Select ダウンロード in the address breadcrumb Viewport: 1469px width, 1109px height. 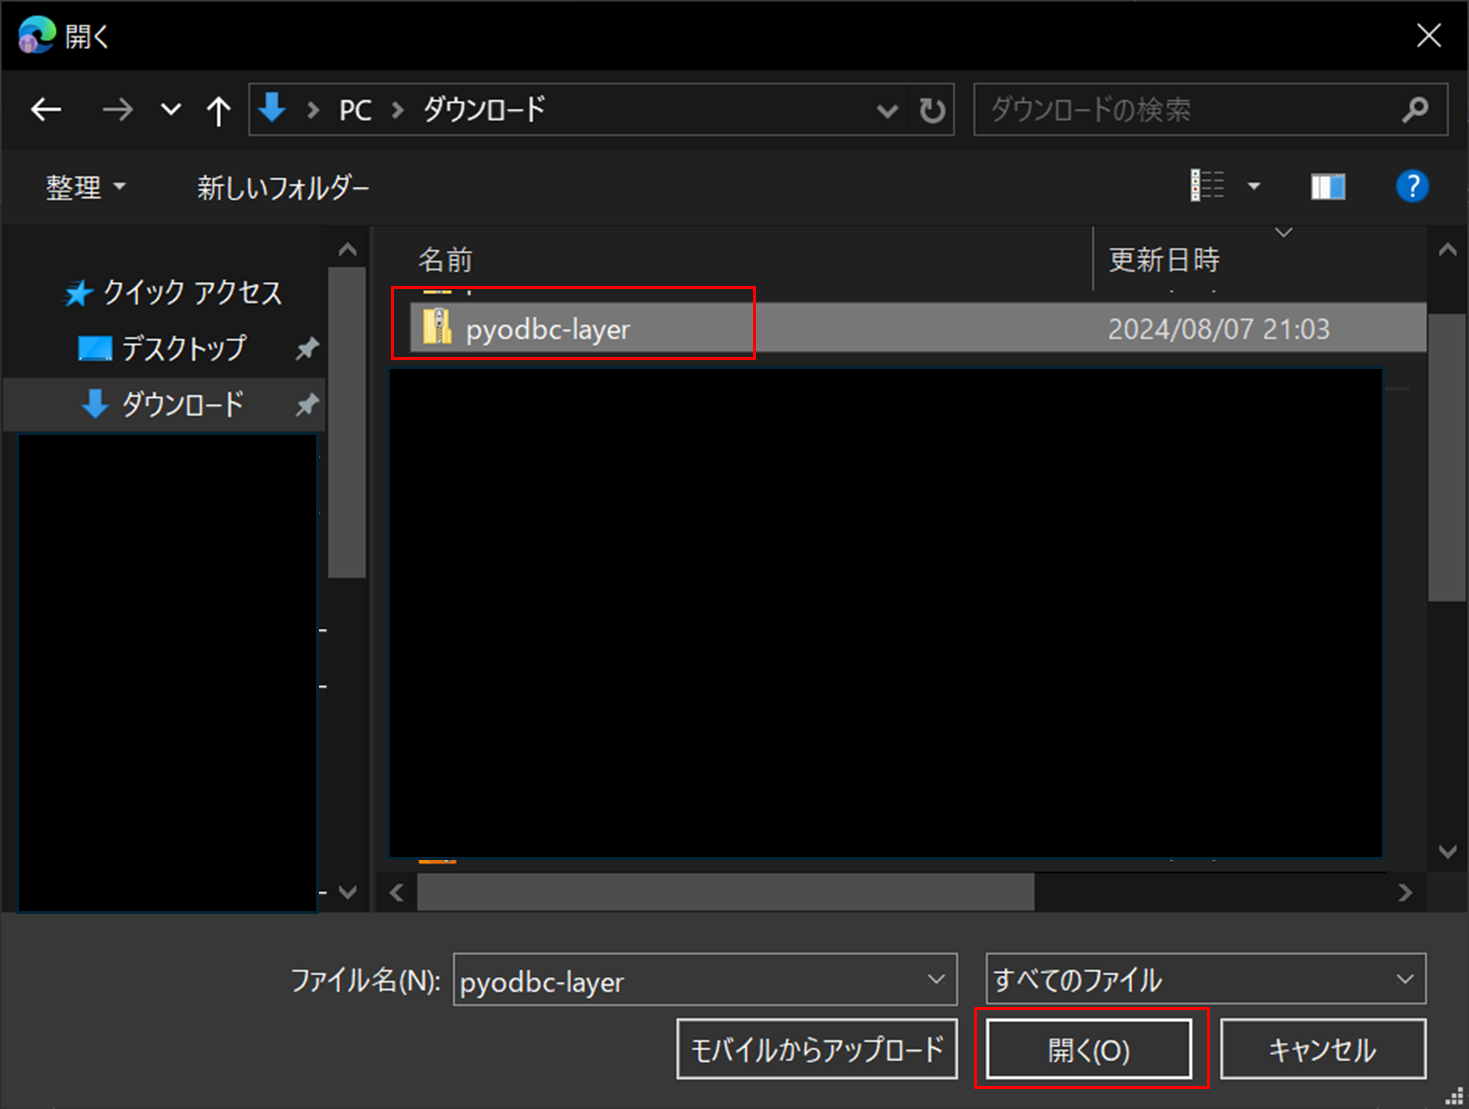point(484,109)
